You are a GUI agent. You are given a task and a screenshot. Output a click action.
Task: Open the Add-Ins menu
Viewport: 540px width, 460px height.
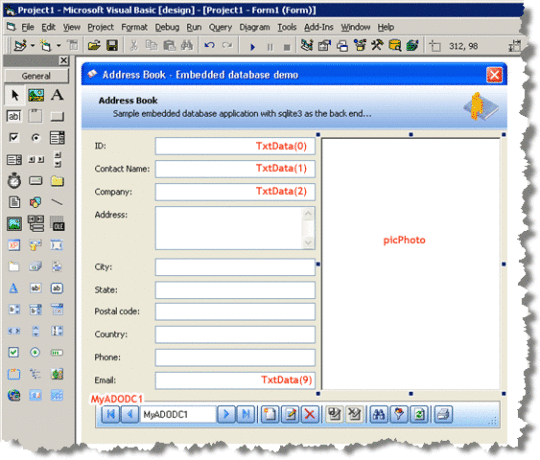tap(319, 27)
